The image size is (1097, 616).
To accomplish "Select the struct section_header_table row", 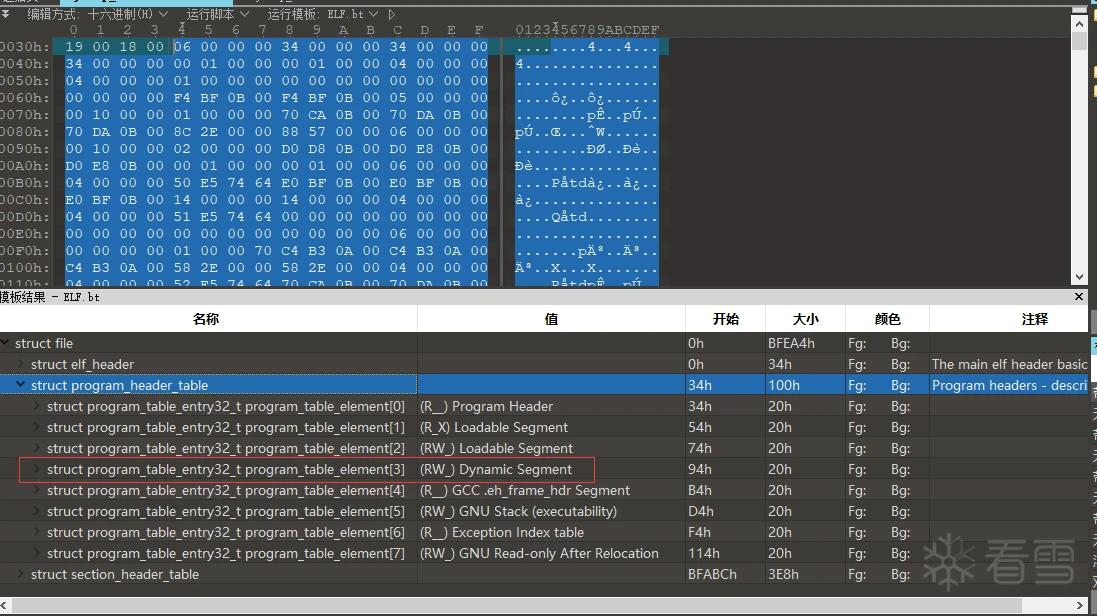I will [544, 574].
